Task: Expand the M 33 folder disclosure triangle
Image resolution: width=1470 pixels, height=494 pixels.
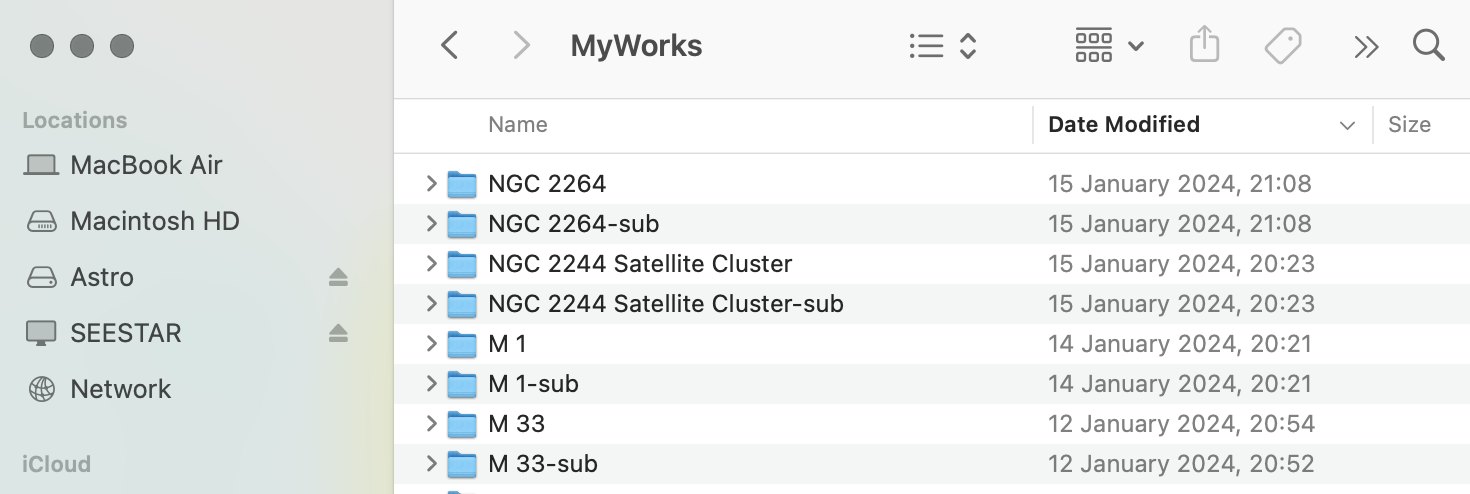Action: tap(431, 423)
